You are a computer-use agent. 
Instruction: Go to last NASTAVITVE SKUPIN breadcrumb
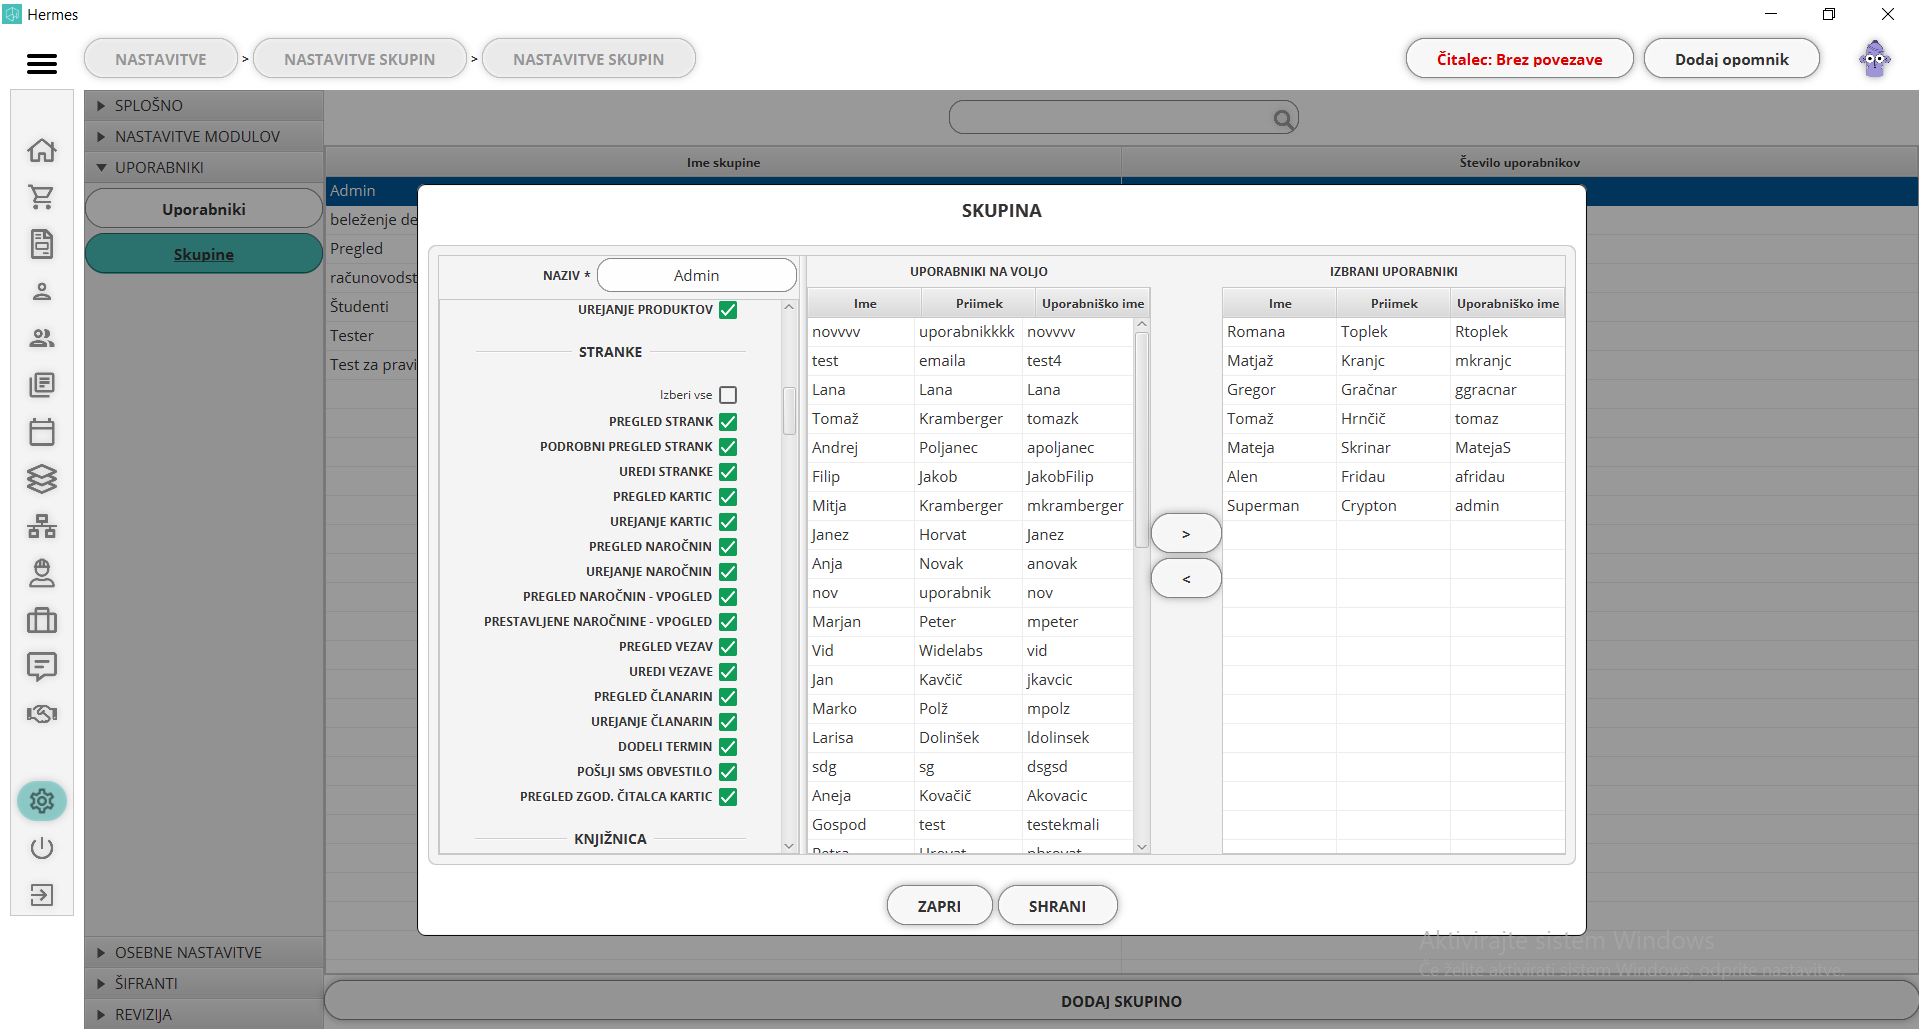click(589, 59)
